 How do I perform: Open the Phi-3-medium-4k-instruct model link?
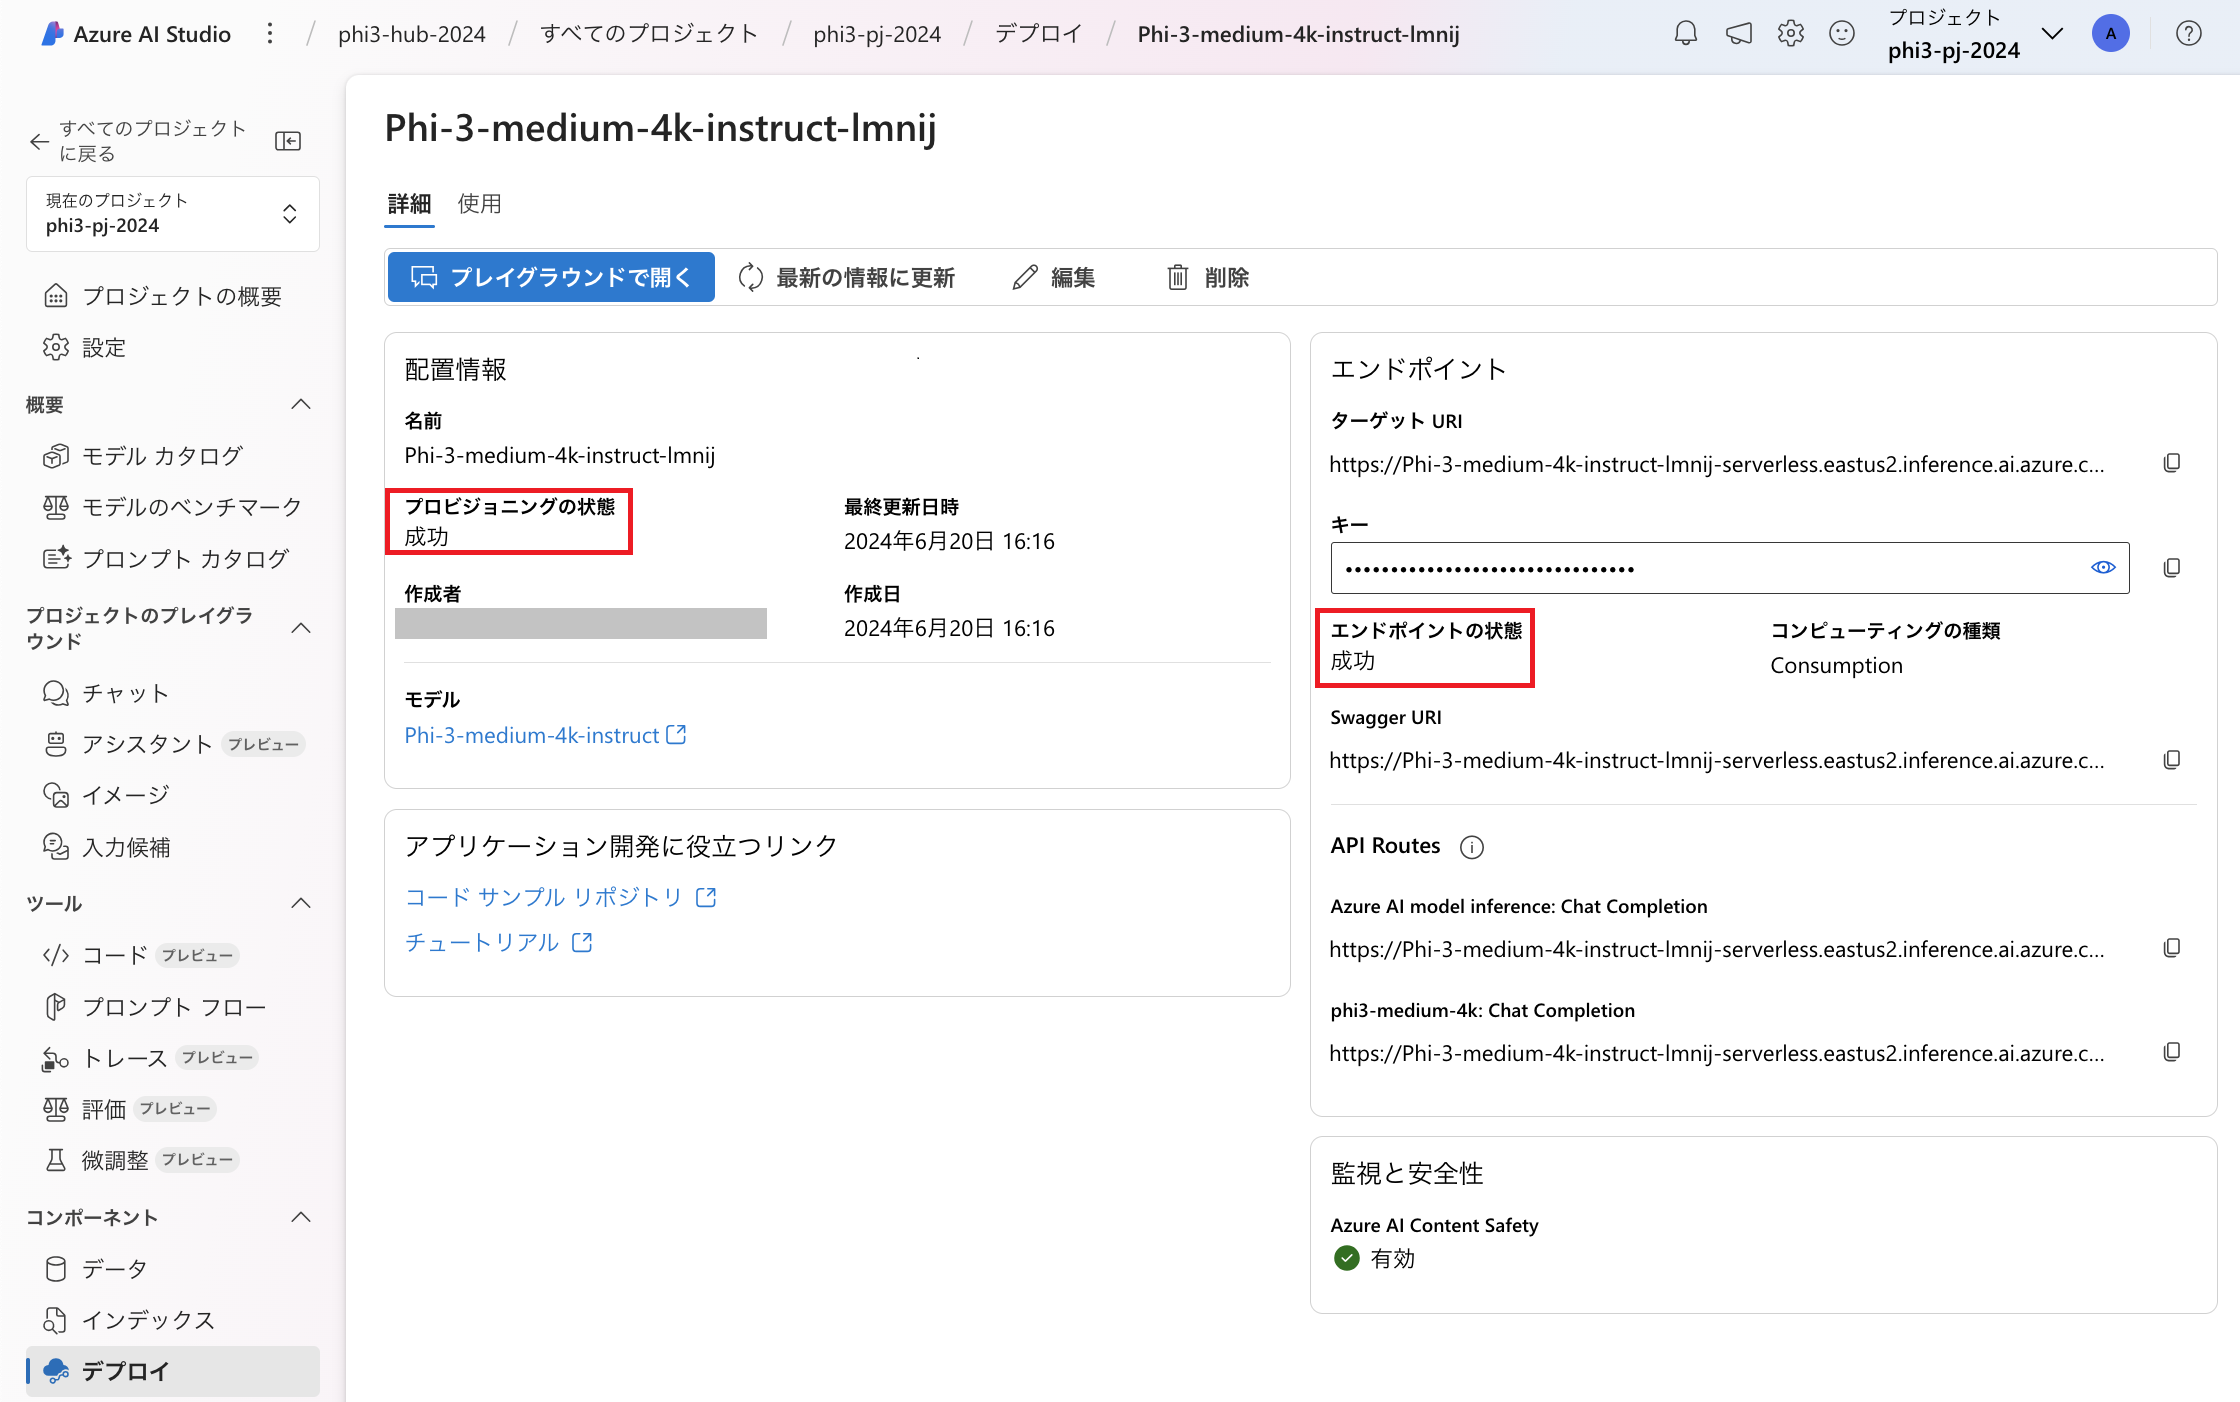click(x=545, y=735)
